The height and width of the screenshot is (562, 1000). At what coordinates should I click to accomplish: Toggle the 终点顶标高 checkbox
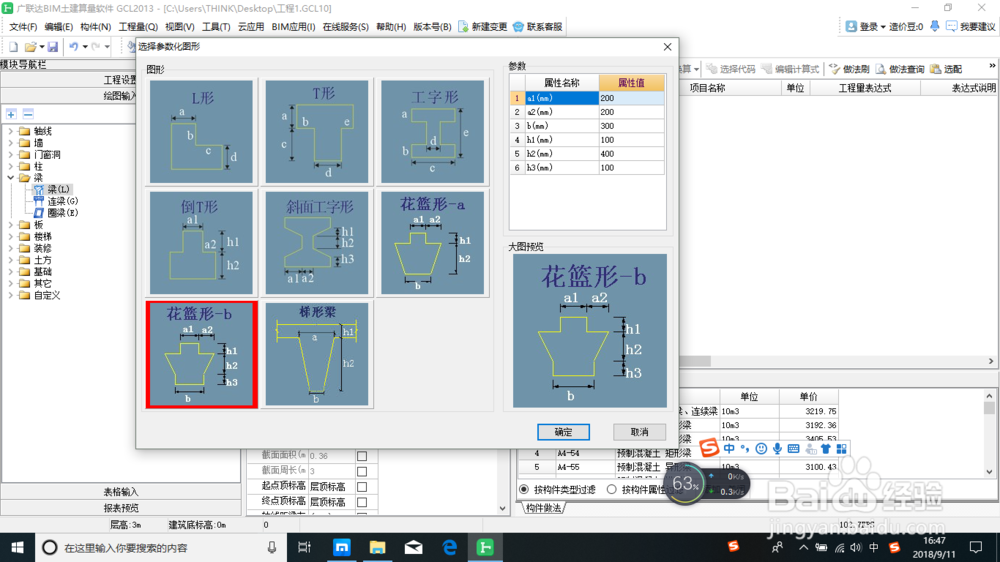tap(362, 502)
